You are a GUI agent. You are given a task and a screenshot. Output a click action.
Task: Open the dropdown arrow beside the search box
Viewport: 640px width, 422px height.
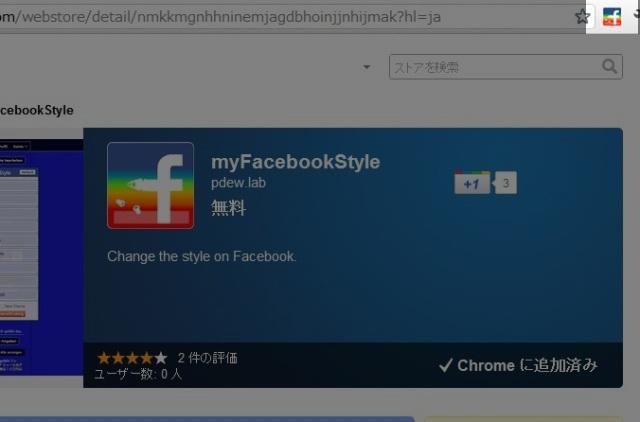[x=367, y=67]
